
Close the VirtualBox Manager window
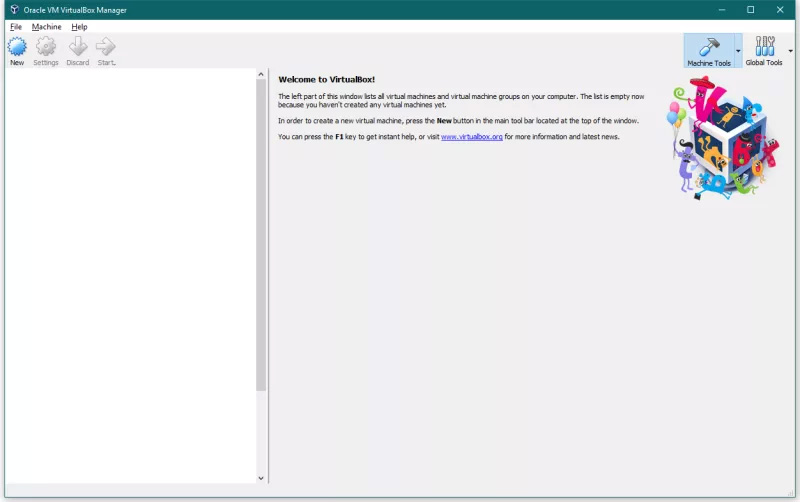780,10
